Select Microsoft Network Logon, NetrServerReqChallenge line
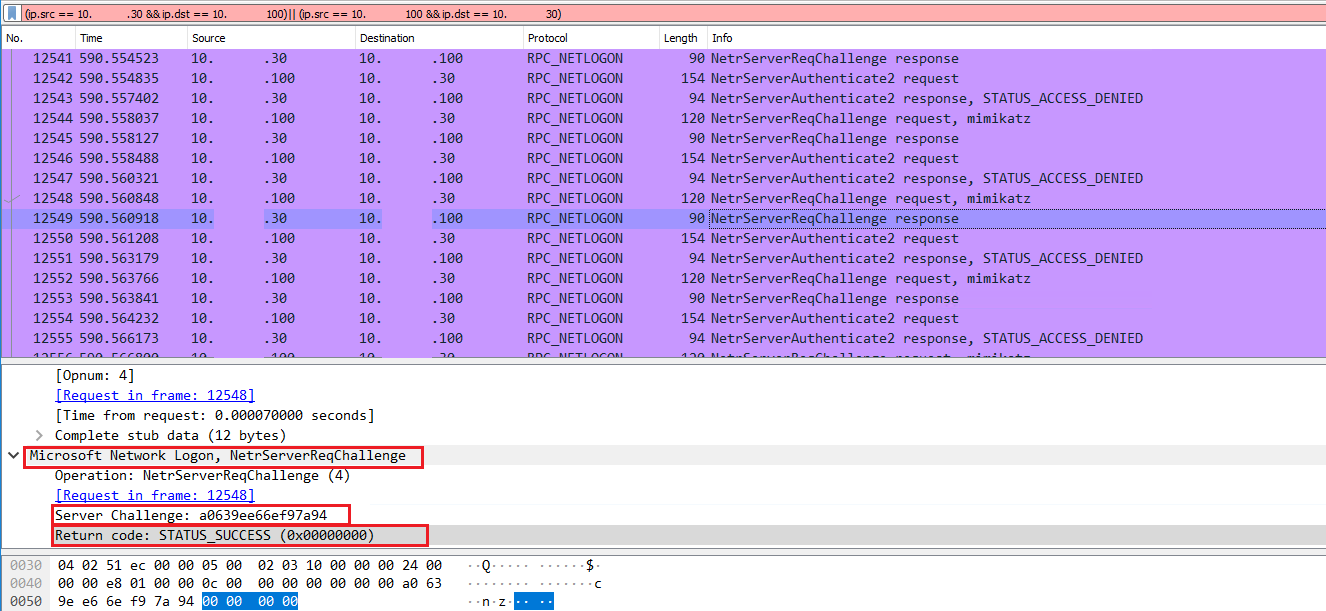The width and height of the screenshot is (1326, 611). [217, 455]
